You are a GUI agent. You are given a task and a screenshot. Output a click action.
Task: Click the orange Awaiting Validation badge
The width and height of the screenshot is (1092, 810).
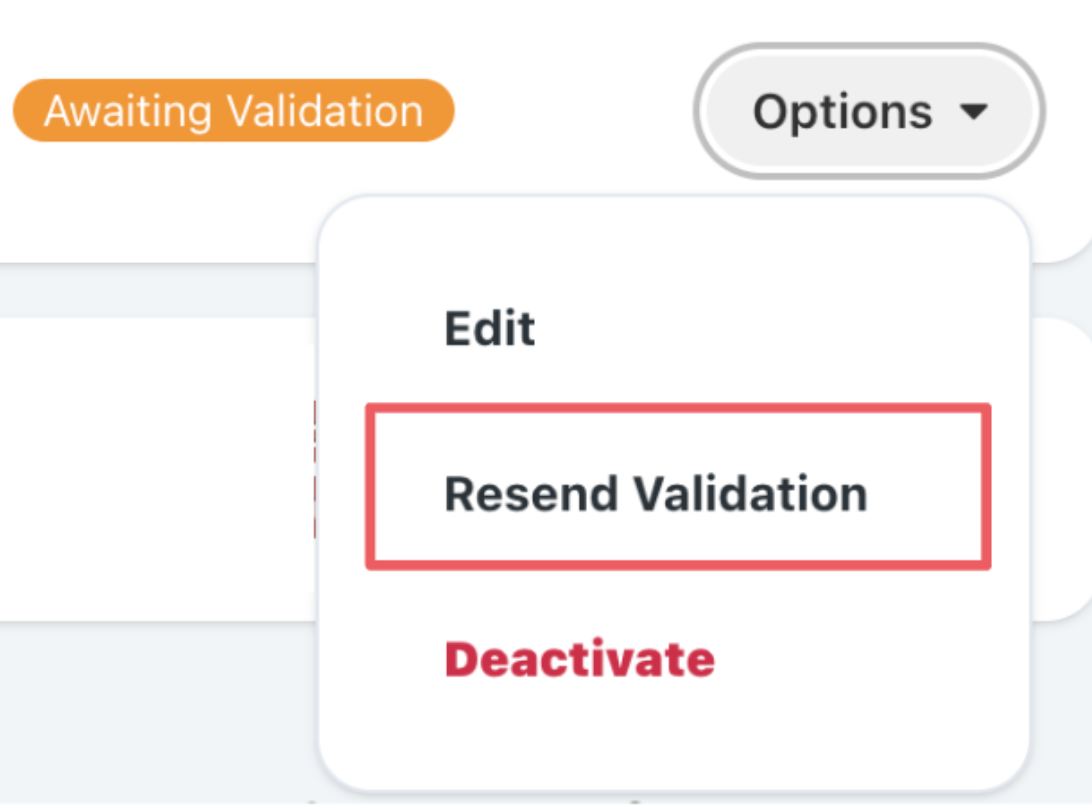(x=233, y=110)
